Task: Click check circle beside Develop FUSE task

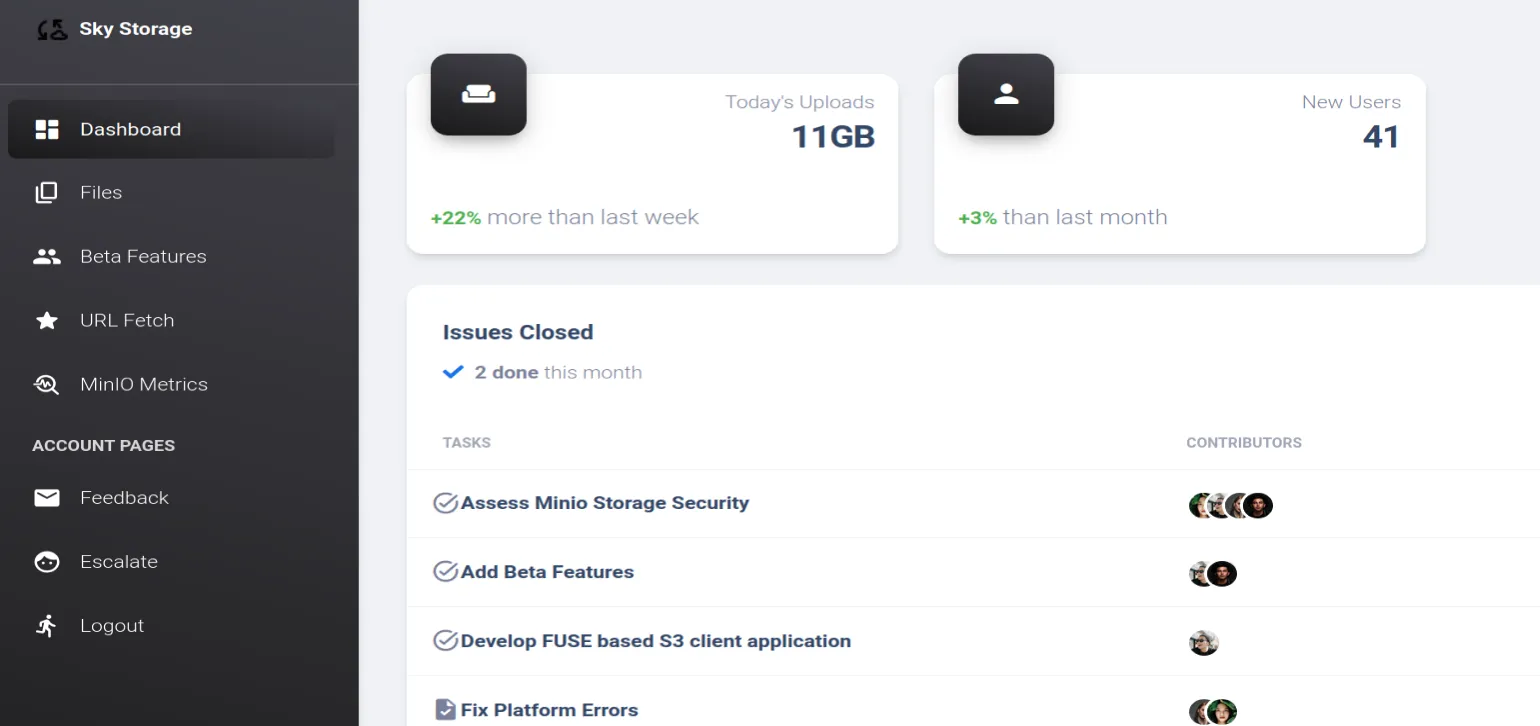Action: [445, 641]
